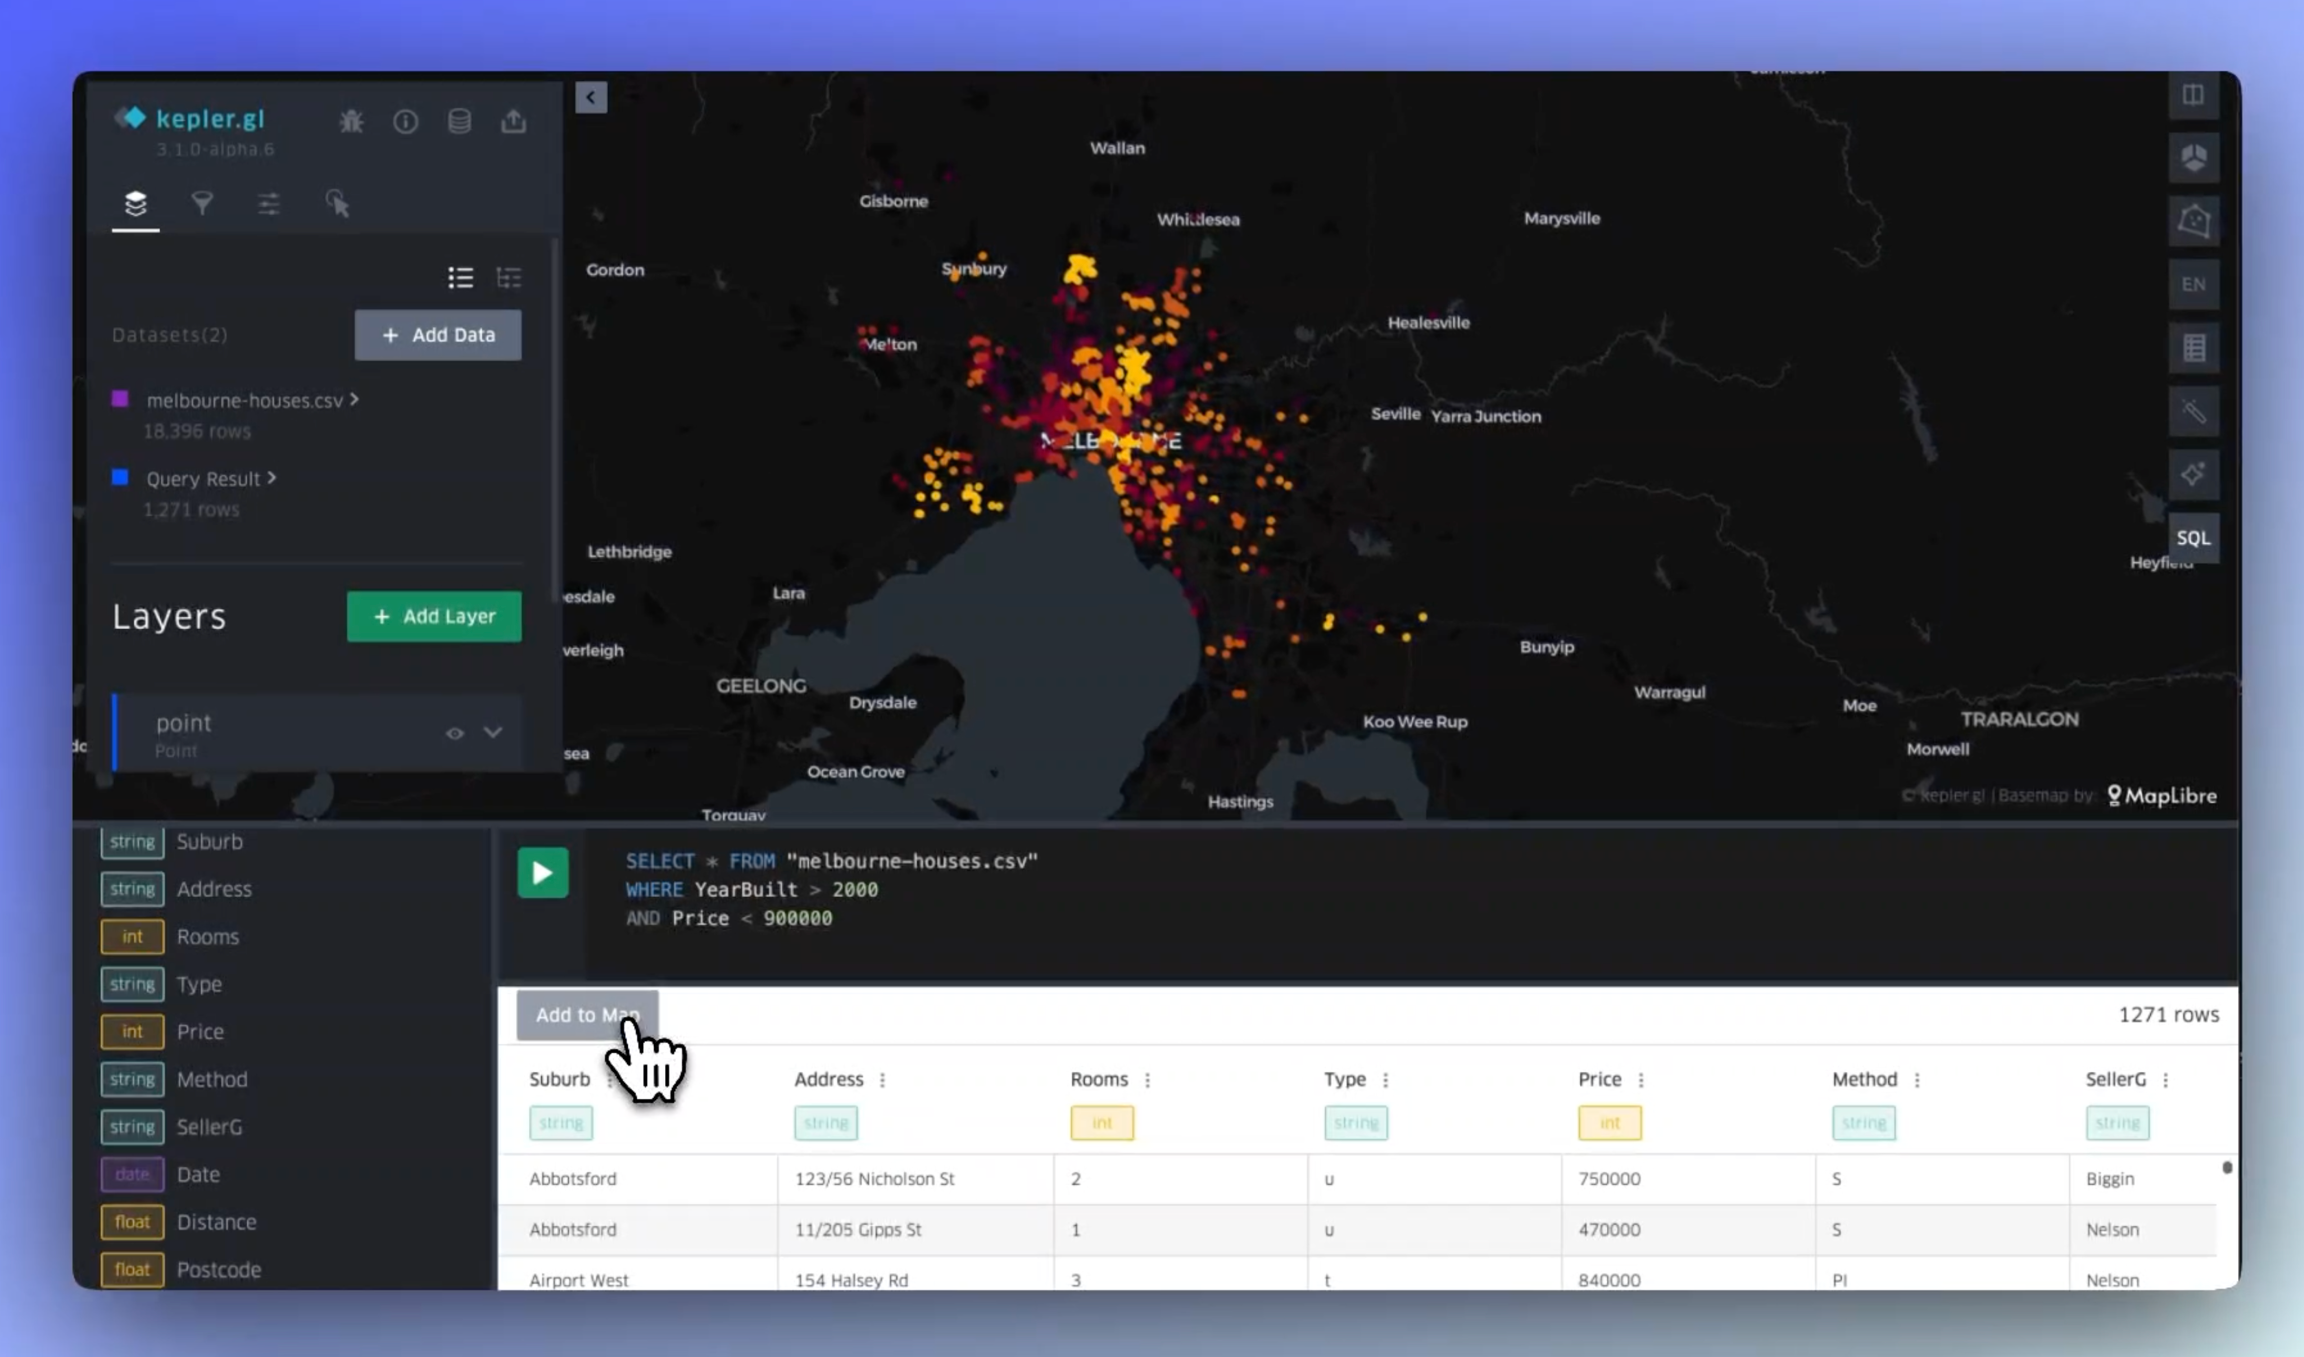This screenshot has height=1357, width=2304.
Task: Click the Add Data button
Action: pos(438,335)
